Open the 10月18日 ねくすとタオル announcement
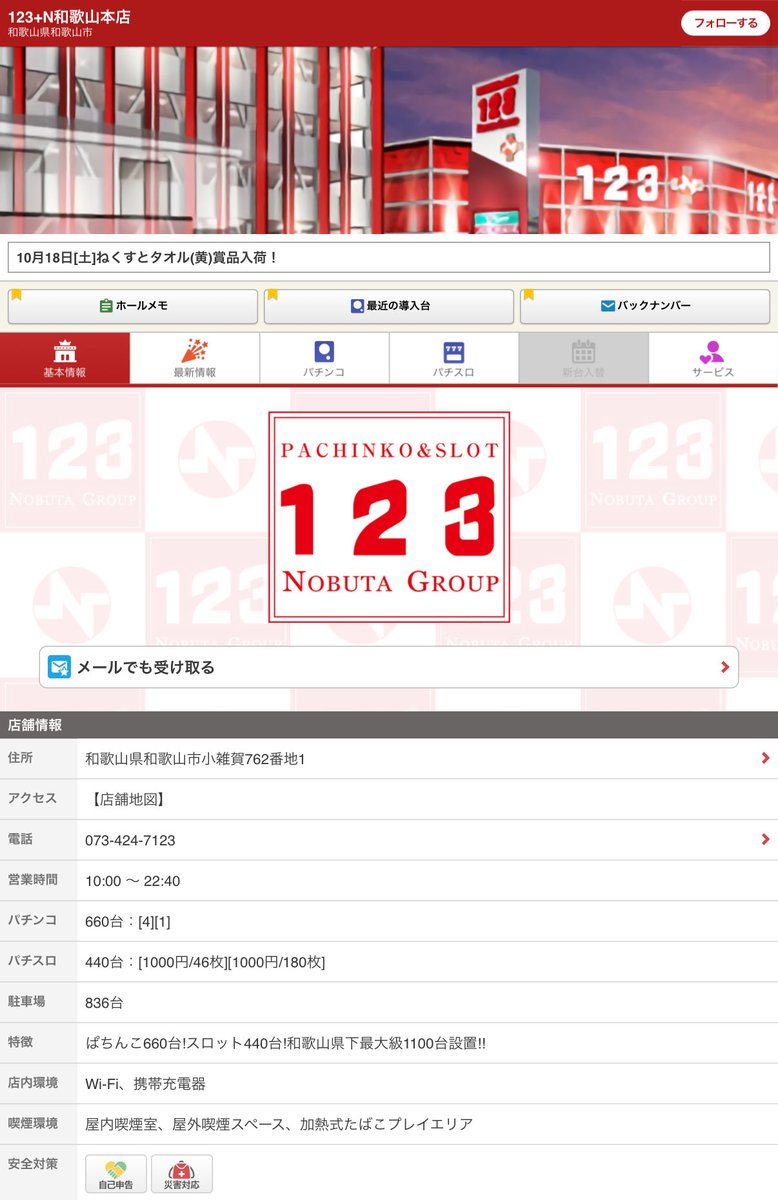 click(389, 257)
